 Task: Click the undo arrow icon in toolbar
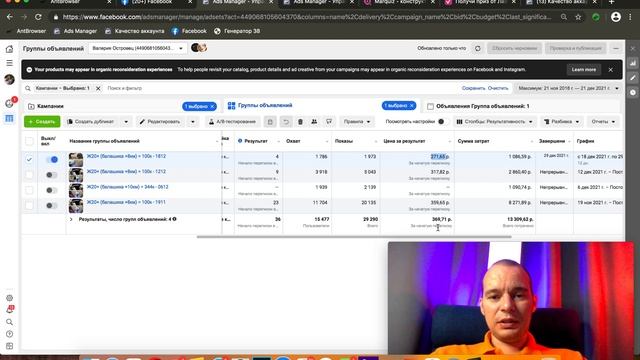286,122
